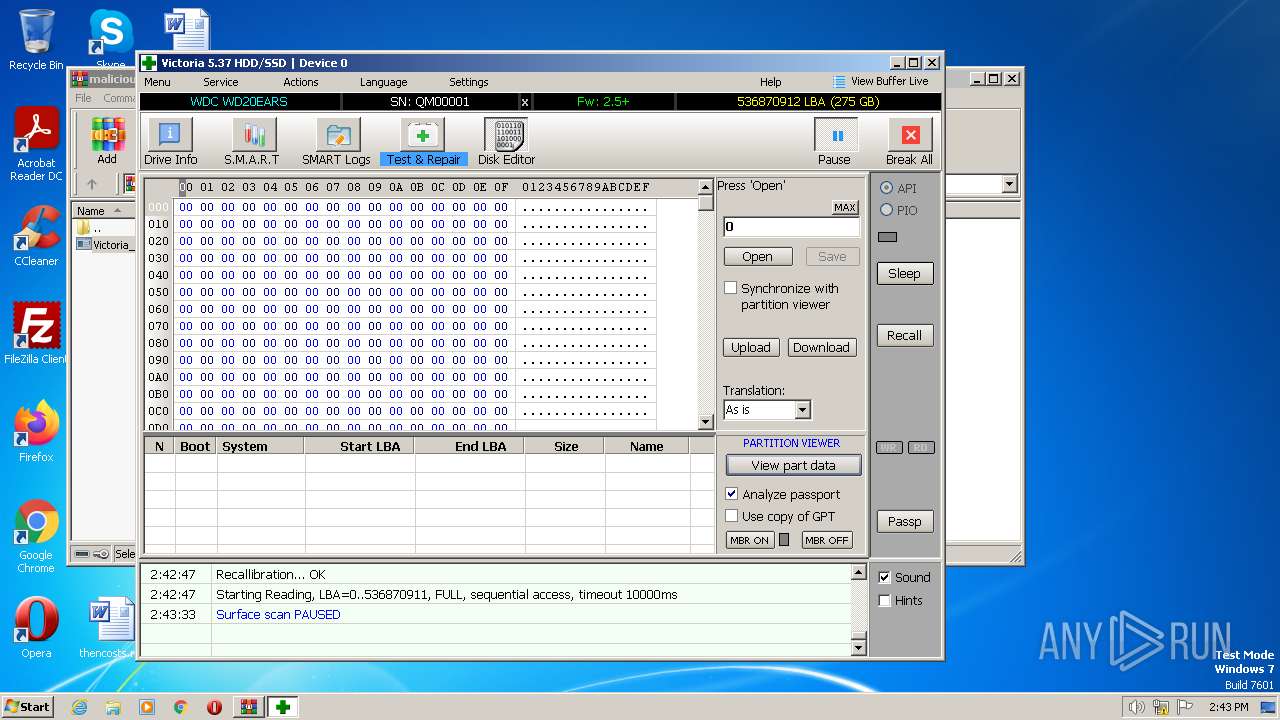Click the Sleep button

coord(905,273)
